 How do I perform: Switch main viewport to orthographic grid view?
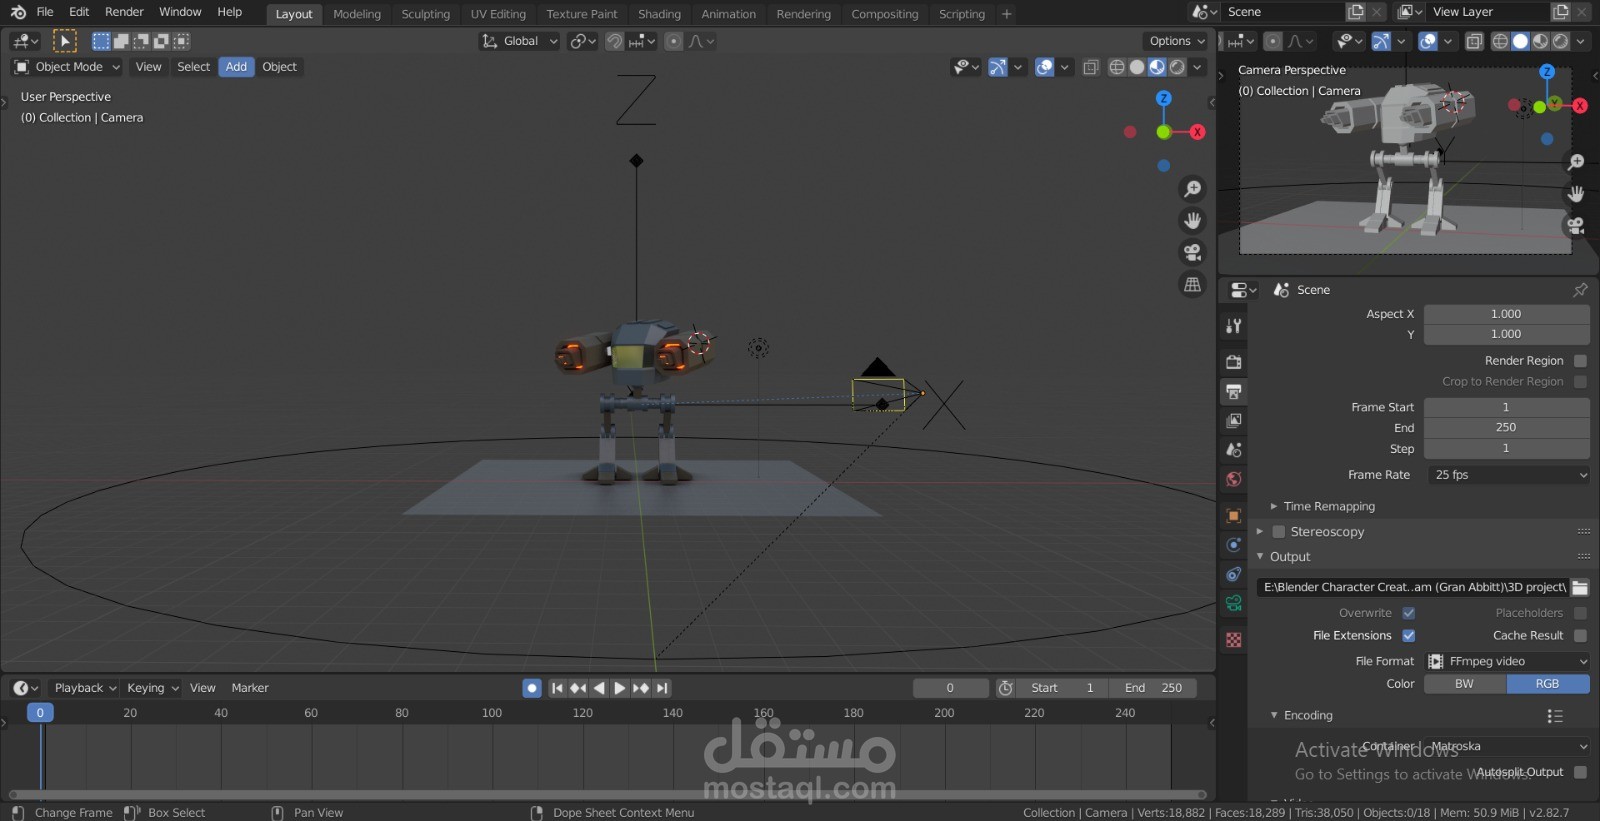[x=1192, y=285]
